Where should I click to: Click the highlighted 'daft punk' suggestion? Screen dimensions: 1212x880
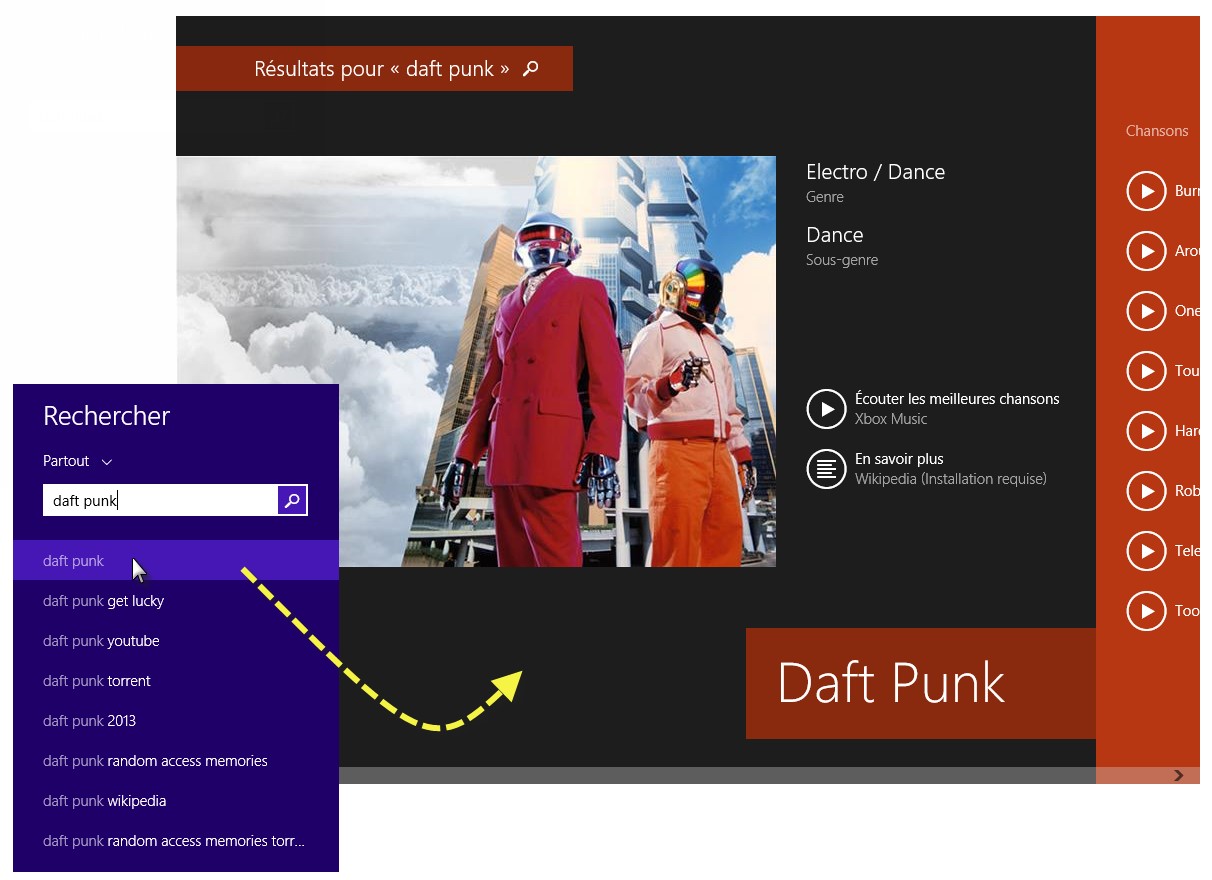(73, 561)
